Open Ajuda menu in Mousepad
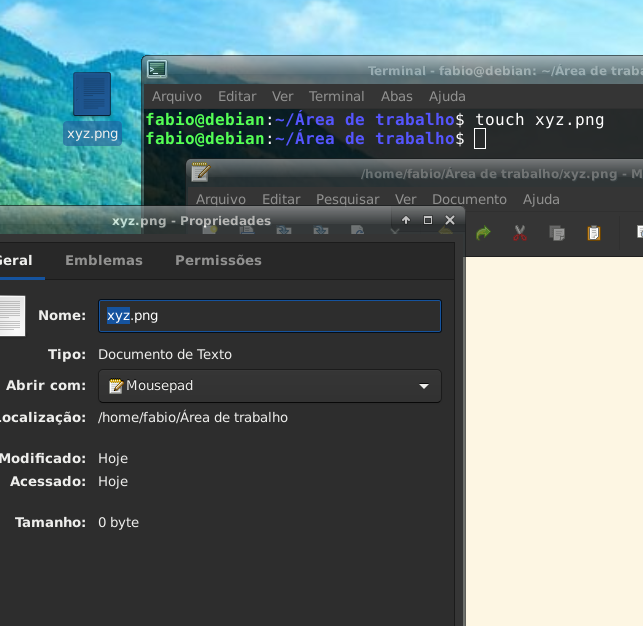This screenshot has height=626, width=643. pos(541,199)
